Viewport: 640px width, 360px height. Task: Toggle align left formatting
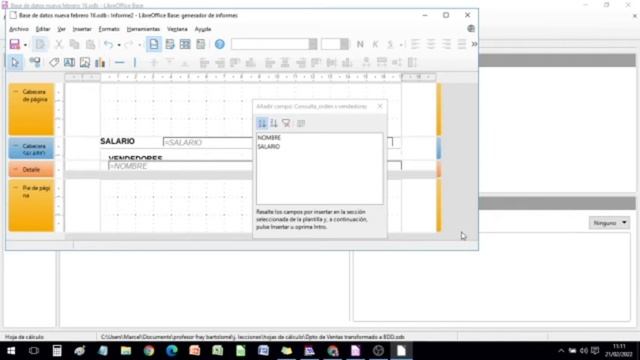(x=415, y=44)
